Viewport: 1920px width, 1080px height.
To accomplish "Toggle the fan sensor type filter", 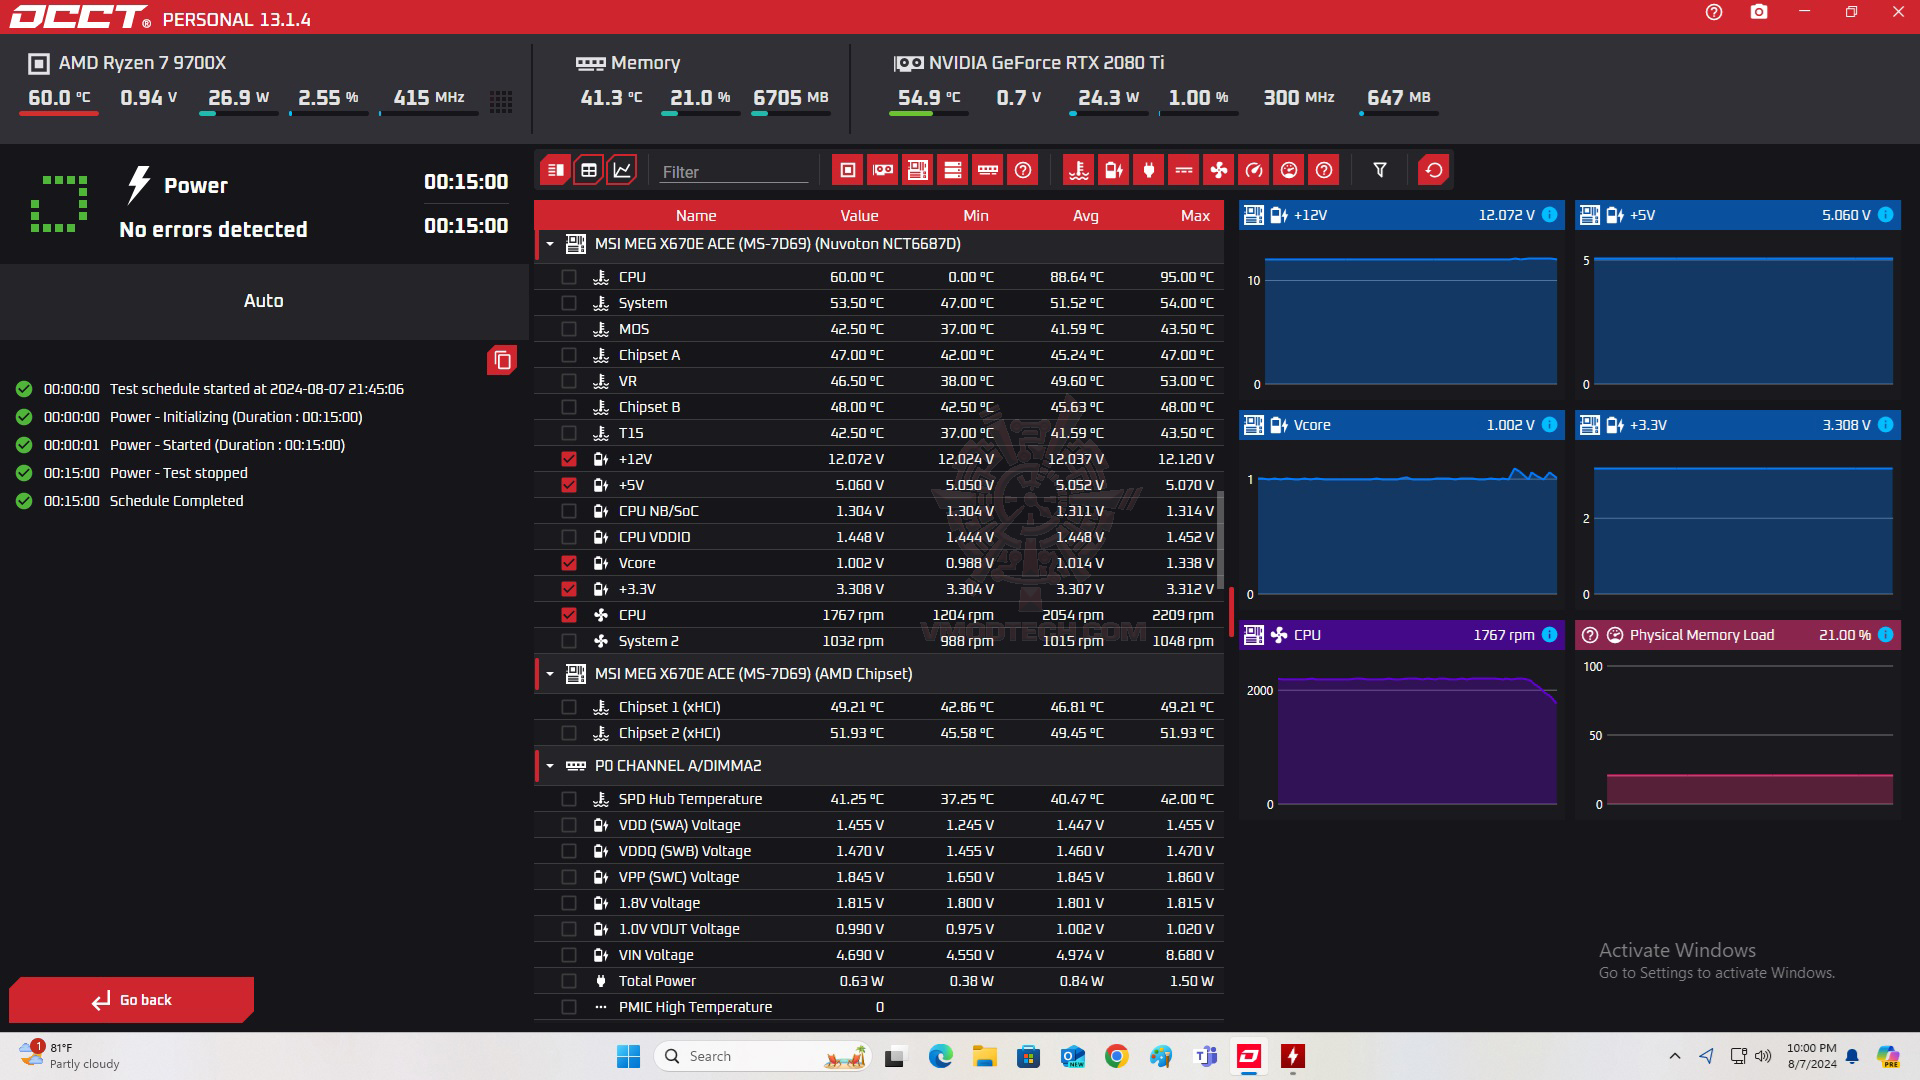I will pos(1218,170).
